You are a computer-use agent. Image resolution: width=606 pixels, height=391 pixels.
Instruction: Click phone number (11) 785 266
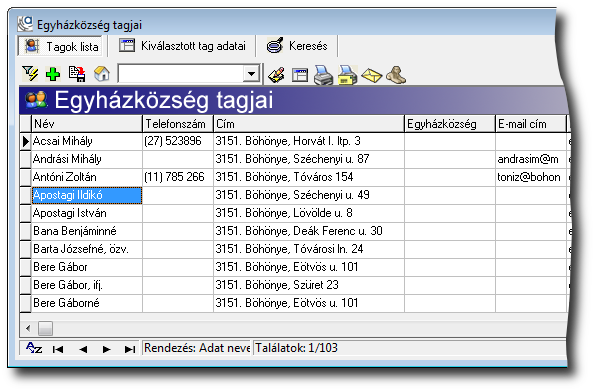click(178, 177)
